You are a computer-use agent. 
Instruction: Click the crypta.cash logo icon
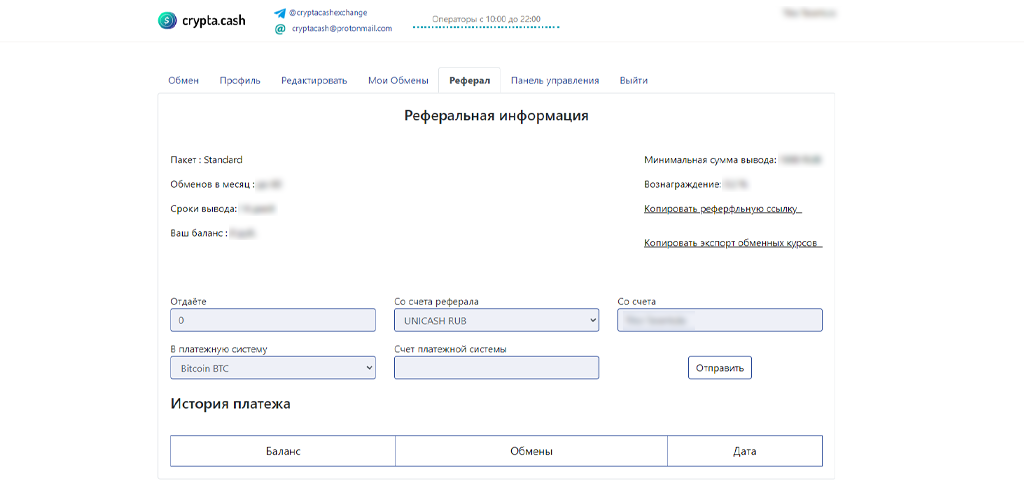[x=166, y=20]
